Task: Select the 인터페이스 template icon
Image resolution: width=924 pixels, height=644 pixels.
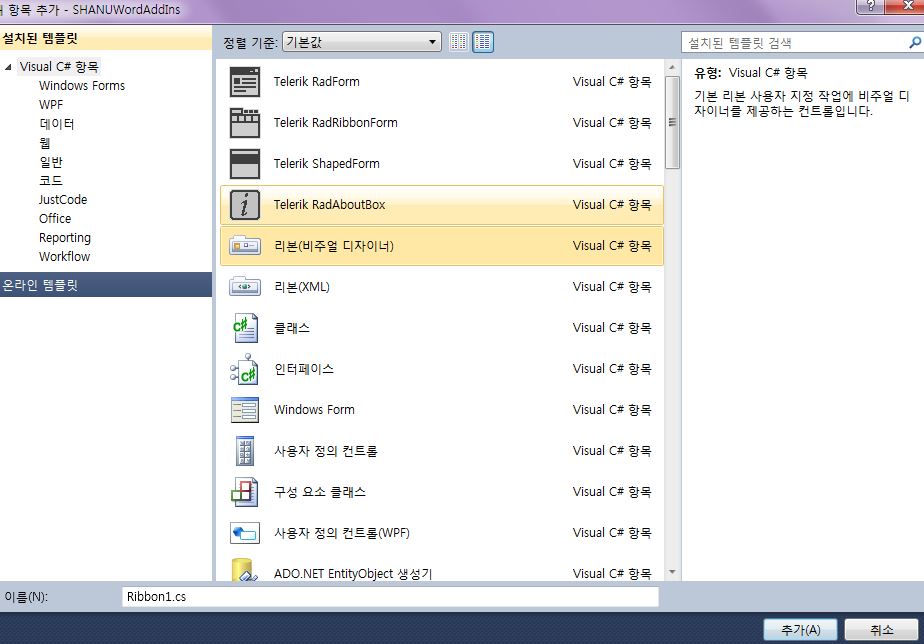Action: [244, 369]
